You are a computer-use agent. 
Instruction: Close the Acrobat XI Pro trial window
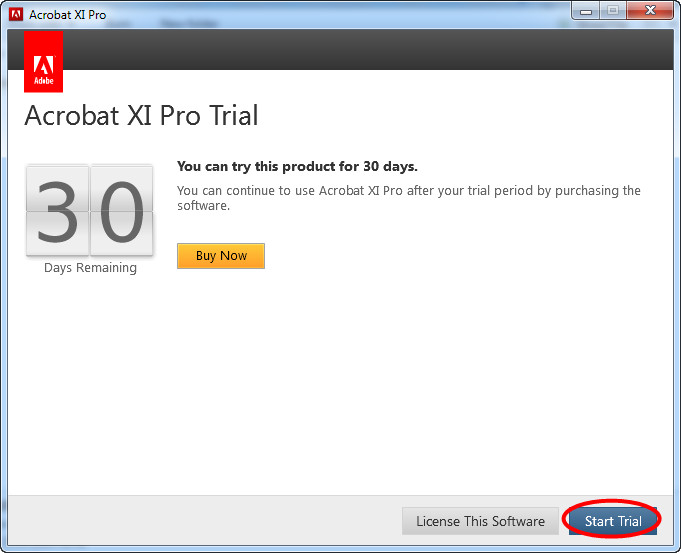click(650, 11)
